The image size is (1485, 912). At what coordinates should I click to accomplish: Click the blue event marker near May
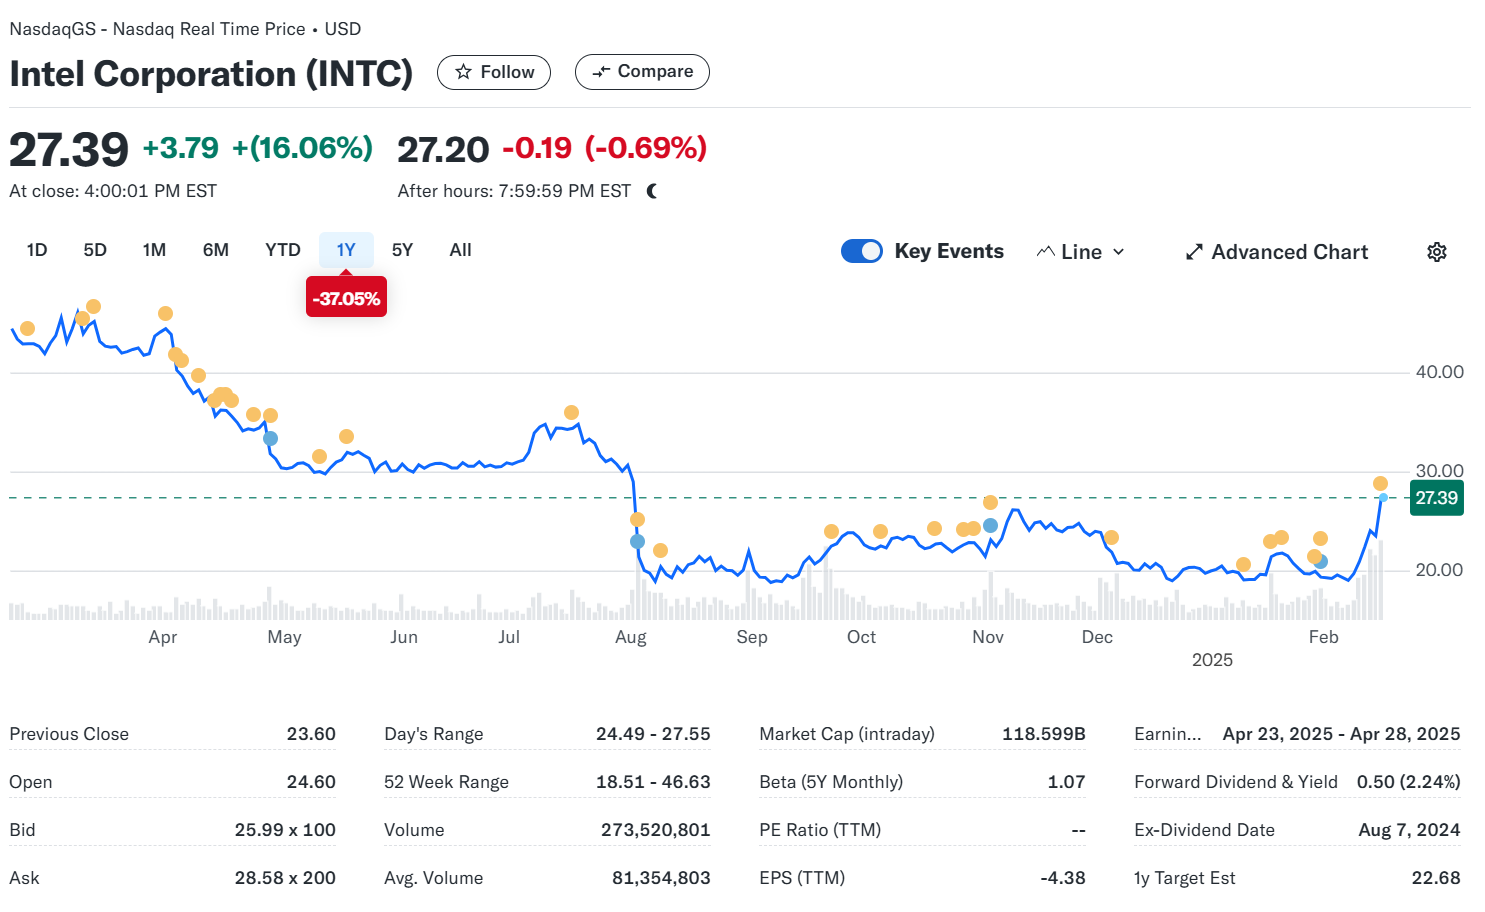point(270,438)
